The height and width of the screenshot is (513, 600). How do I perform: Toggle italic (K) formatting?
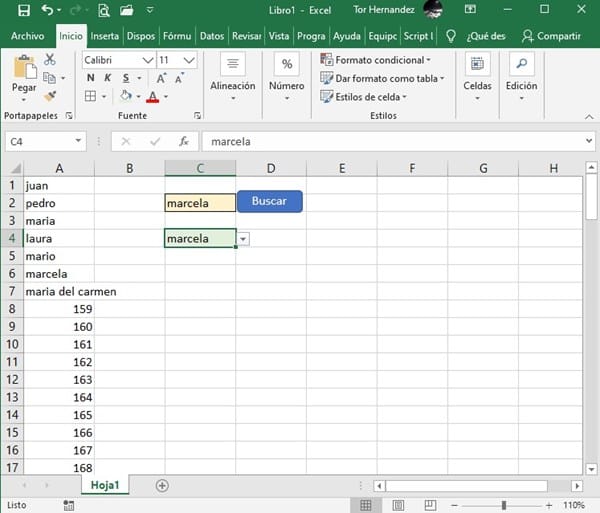106,78
